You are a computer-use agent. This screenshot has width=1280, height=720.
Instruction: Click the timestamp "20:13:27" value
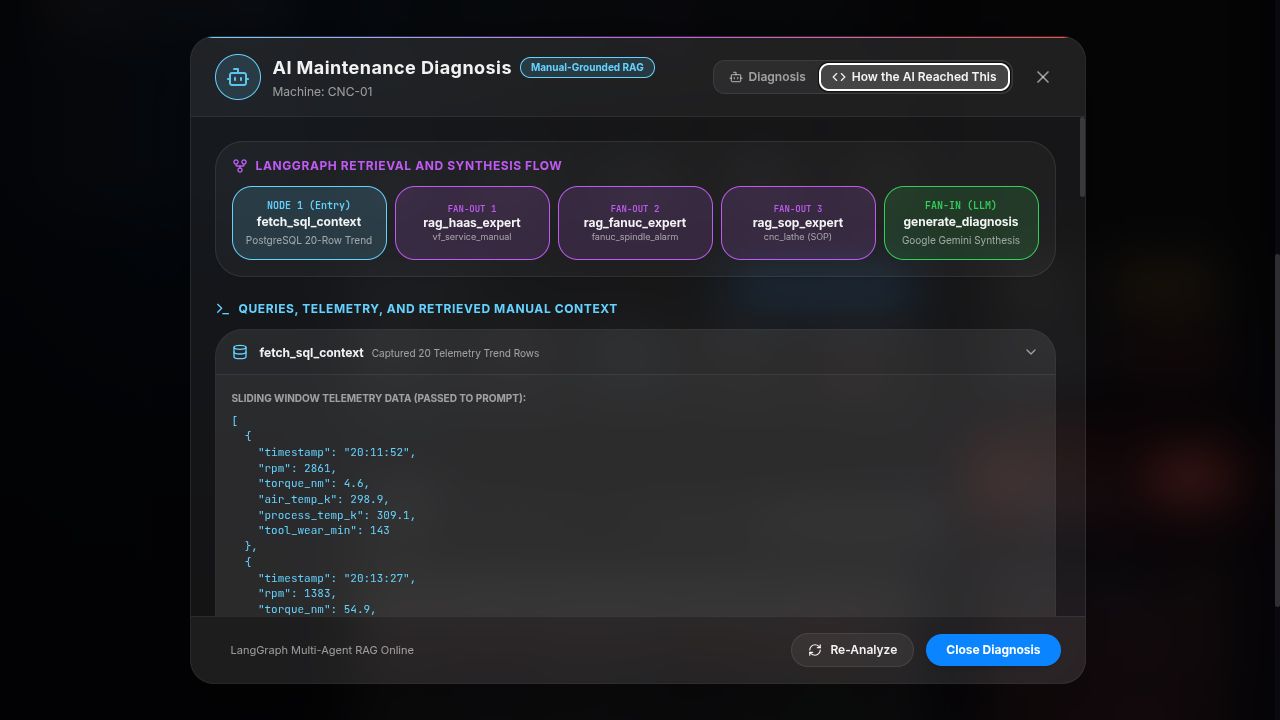pyautogui.click(x=376, y=578)
